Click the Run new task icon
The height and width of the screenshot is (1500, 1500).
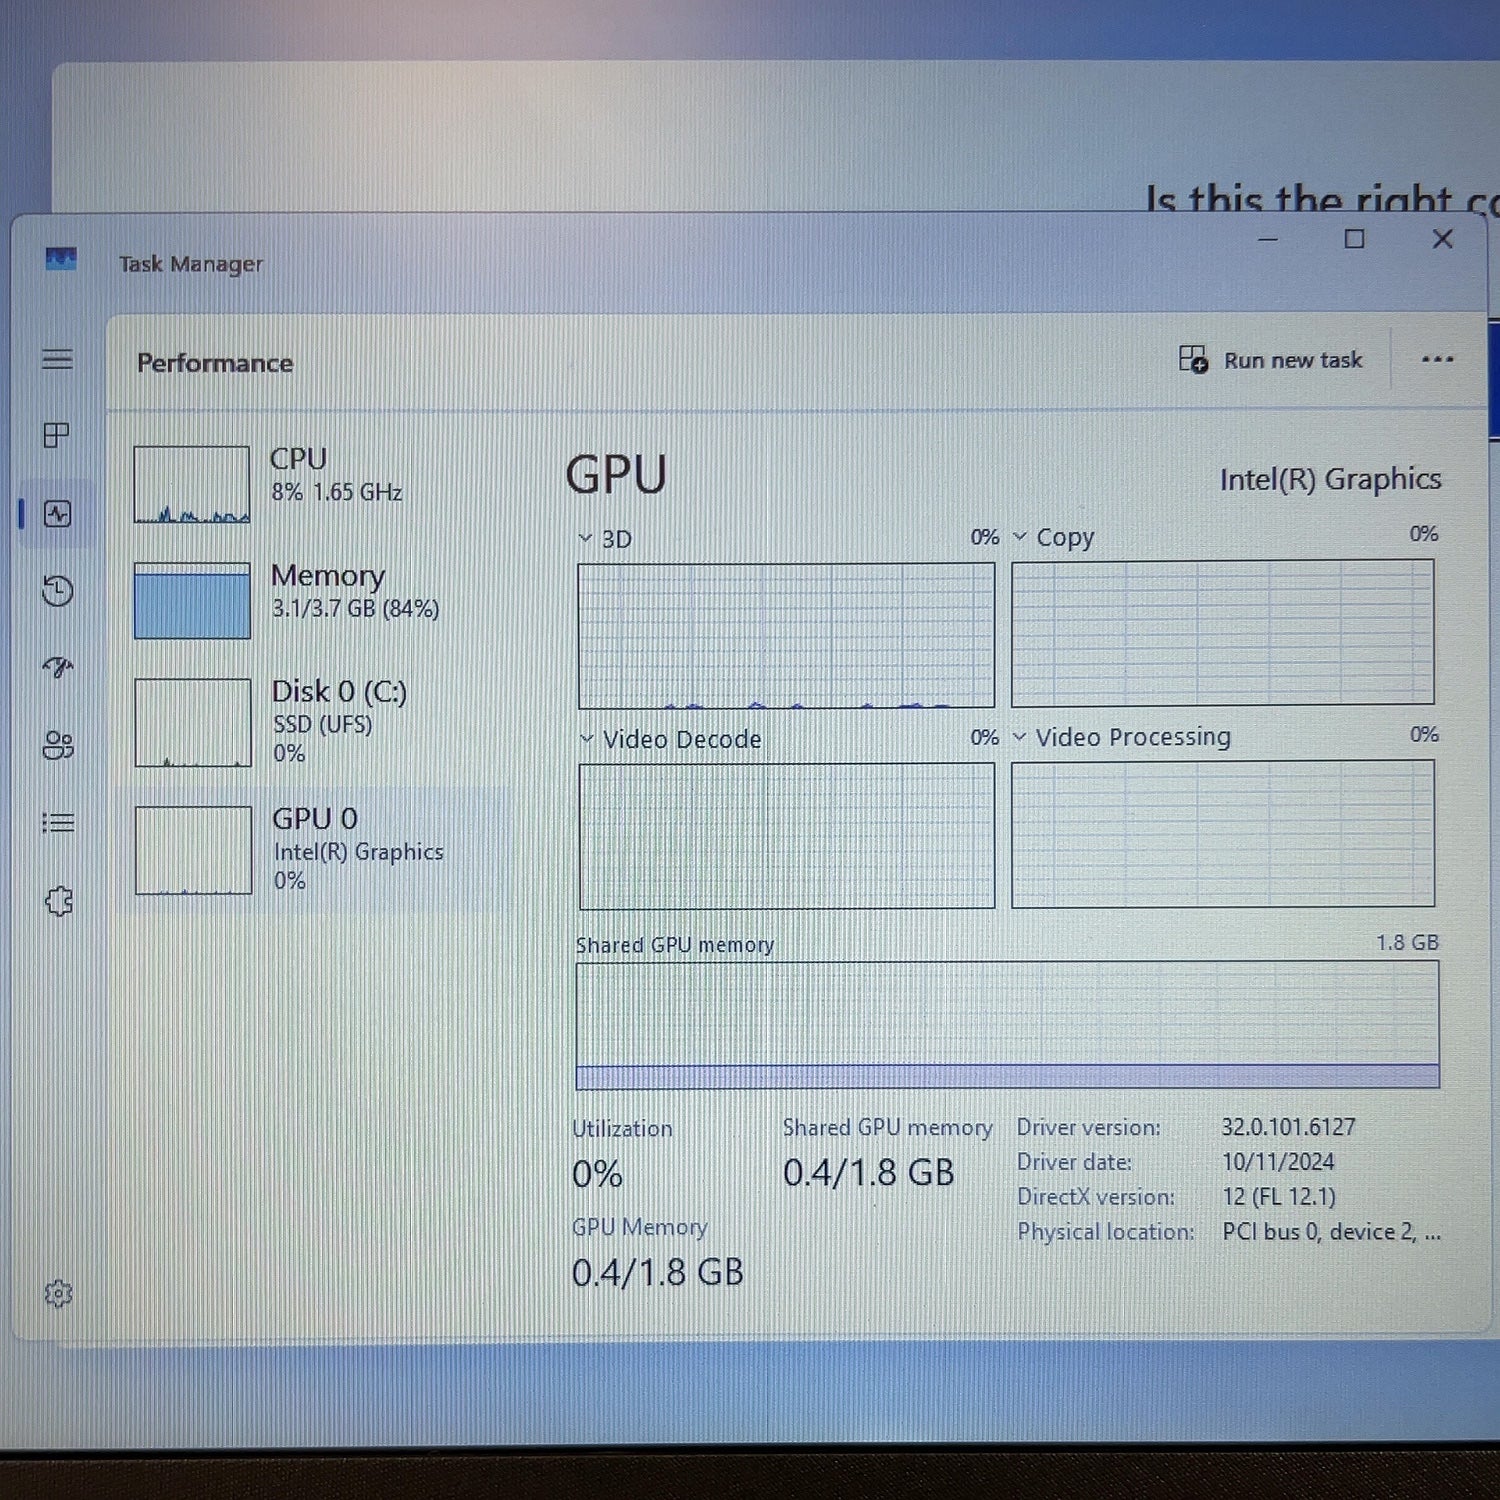[x=1193, y=359]
